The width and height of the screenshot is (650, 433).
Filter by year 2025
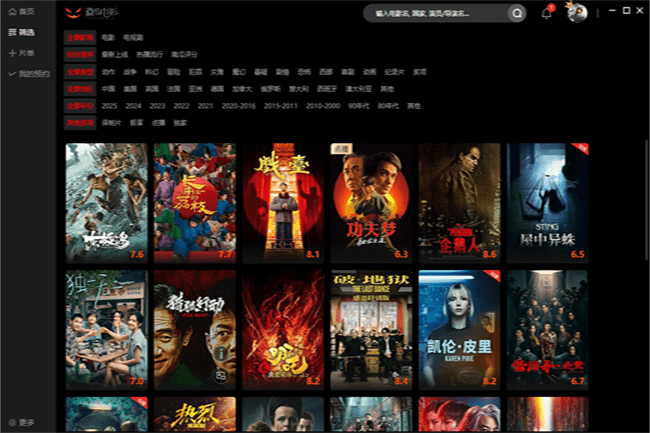109,106
